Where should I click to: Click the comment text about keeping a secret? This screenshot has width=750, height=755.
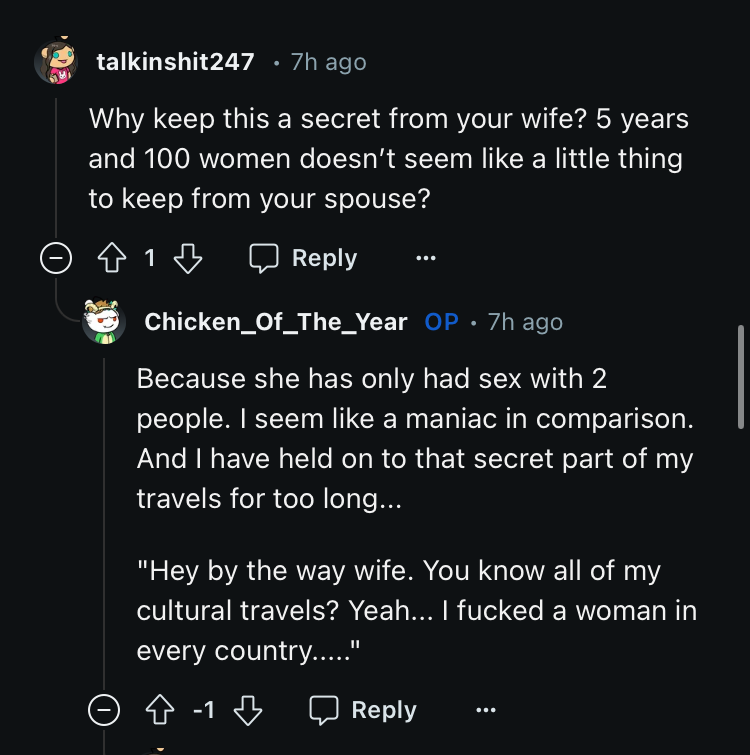388,159
